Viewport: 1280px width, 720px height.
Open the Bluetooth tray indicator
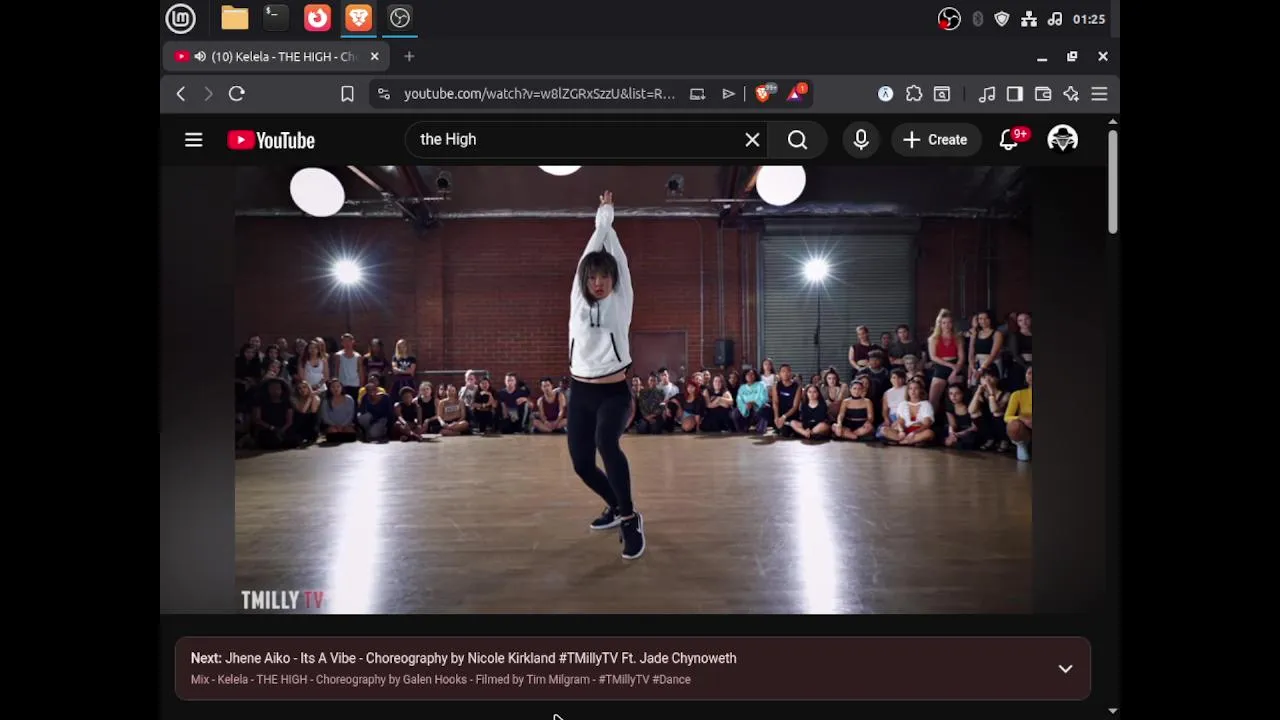977,19
